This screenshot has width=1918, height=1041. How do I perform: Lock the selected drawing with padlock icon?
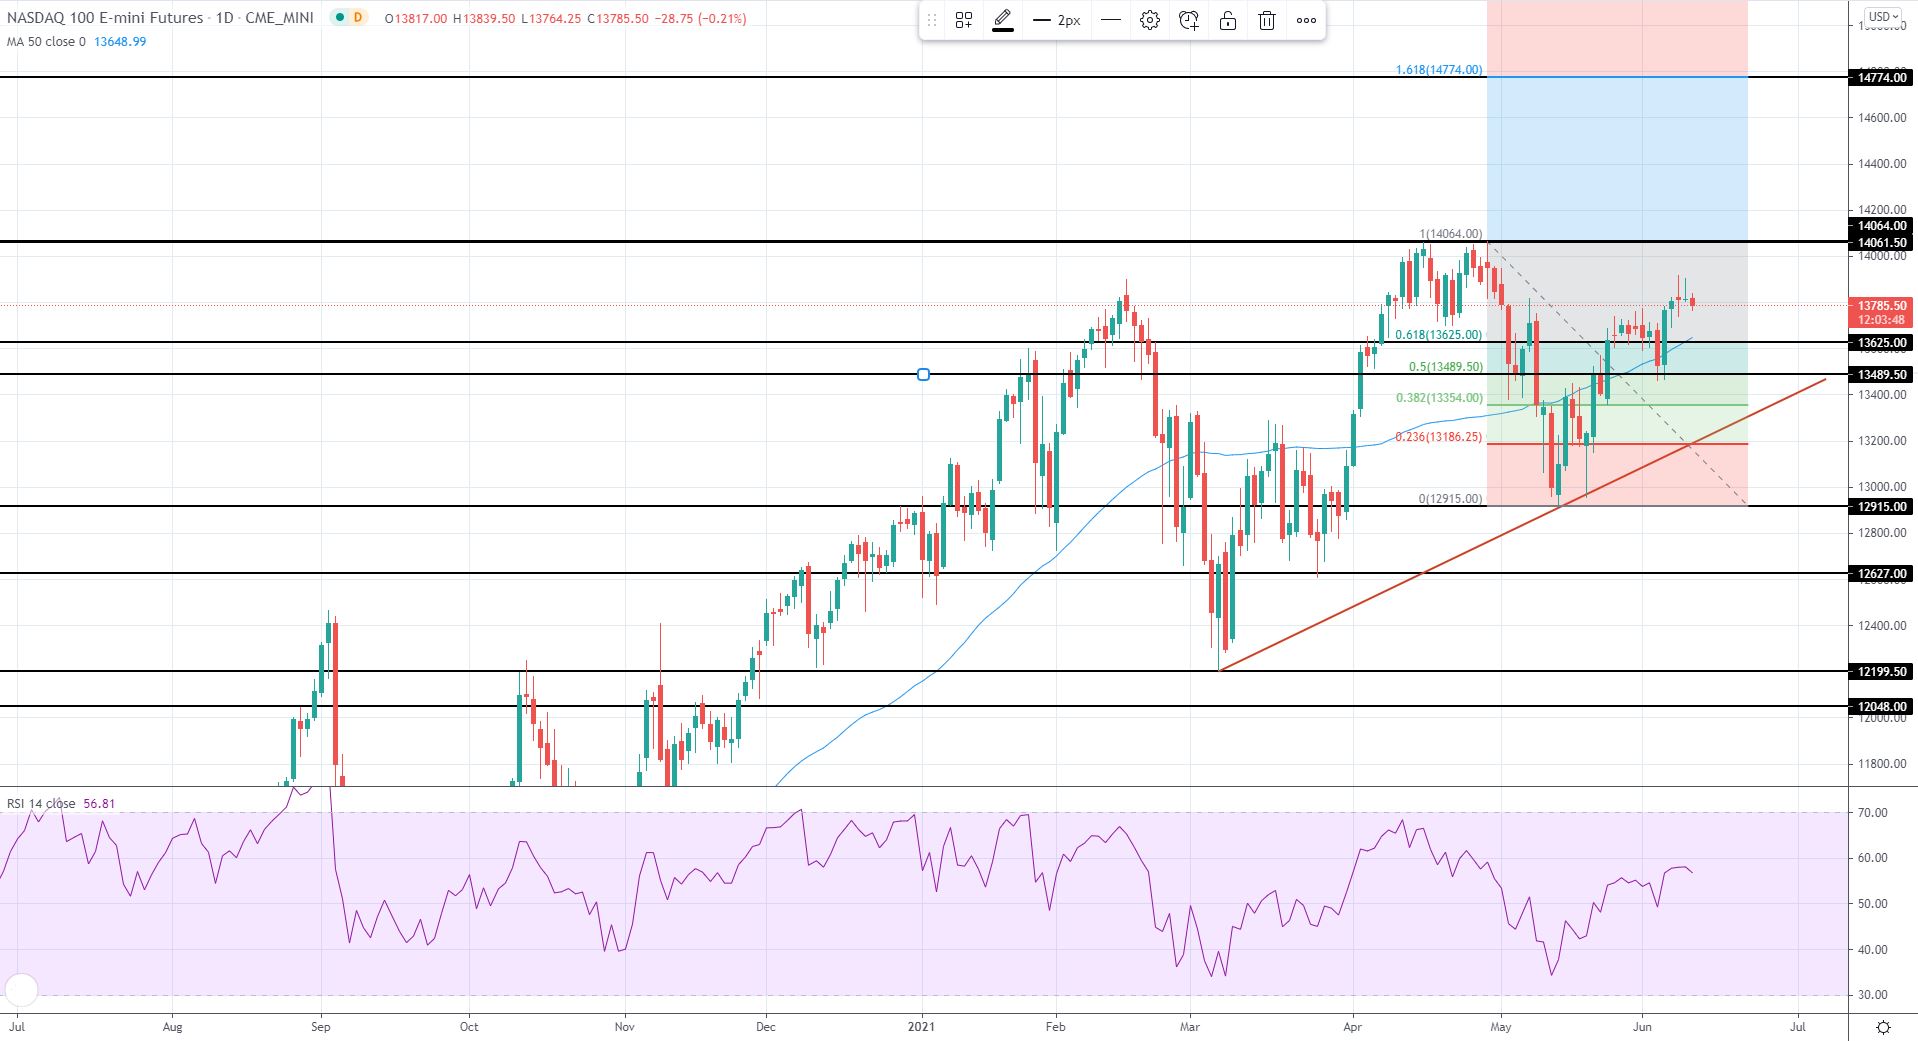click(1228, 20)
